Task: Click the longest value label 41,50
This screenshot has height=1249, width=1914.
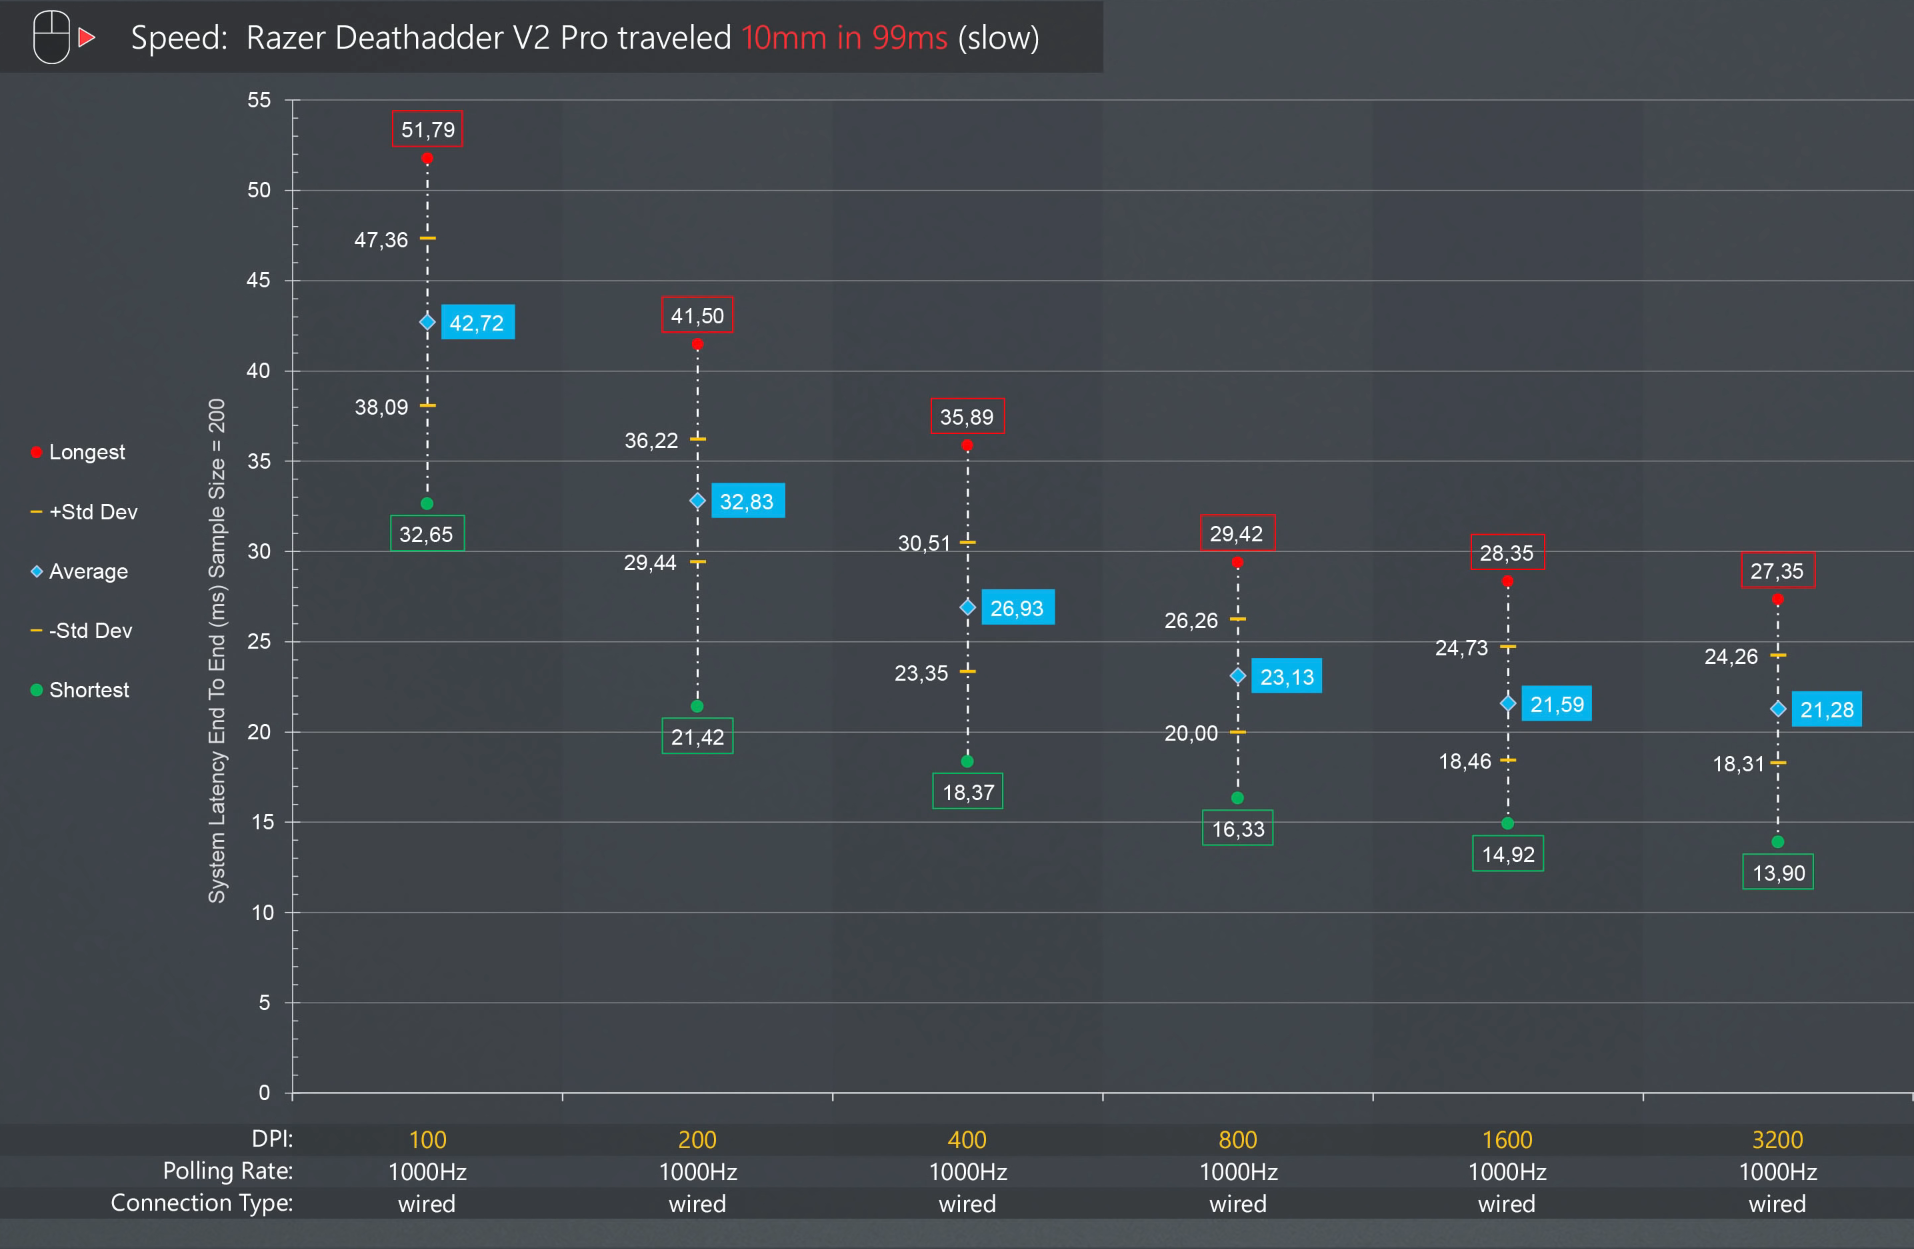Action: tap(697, 316)
